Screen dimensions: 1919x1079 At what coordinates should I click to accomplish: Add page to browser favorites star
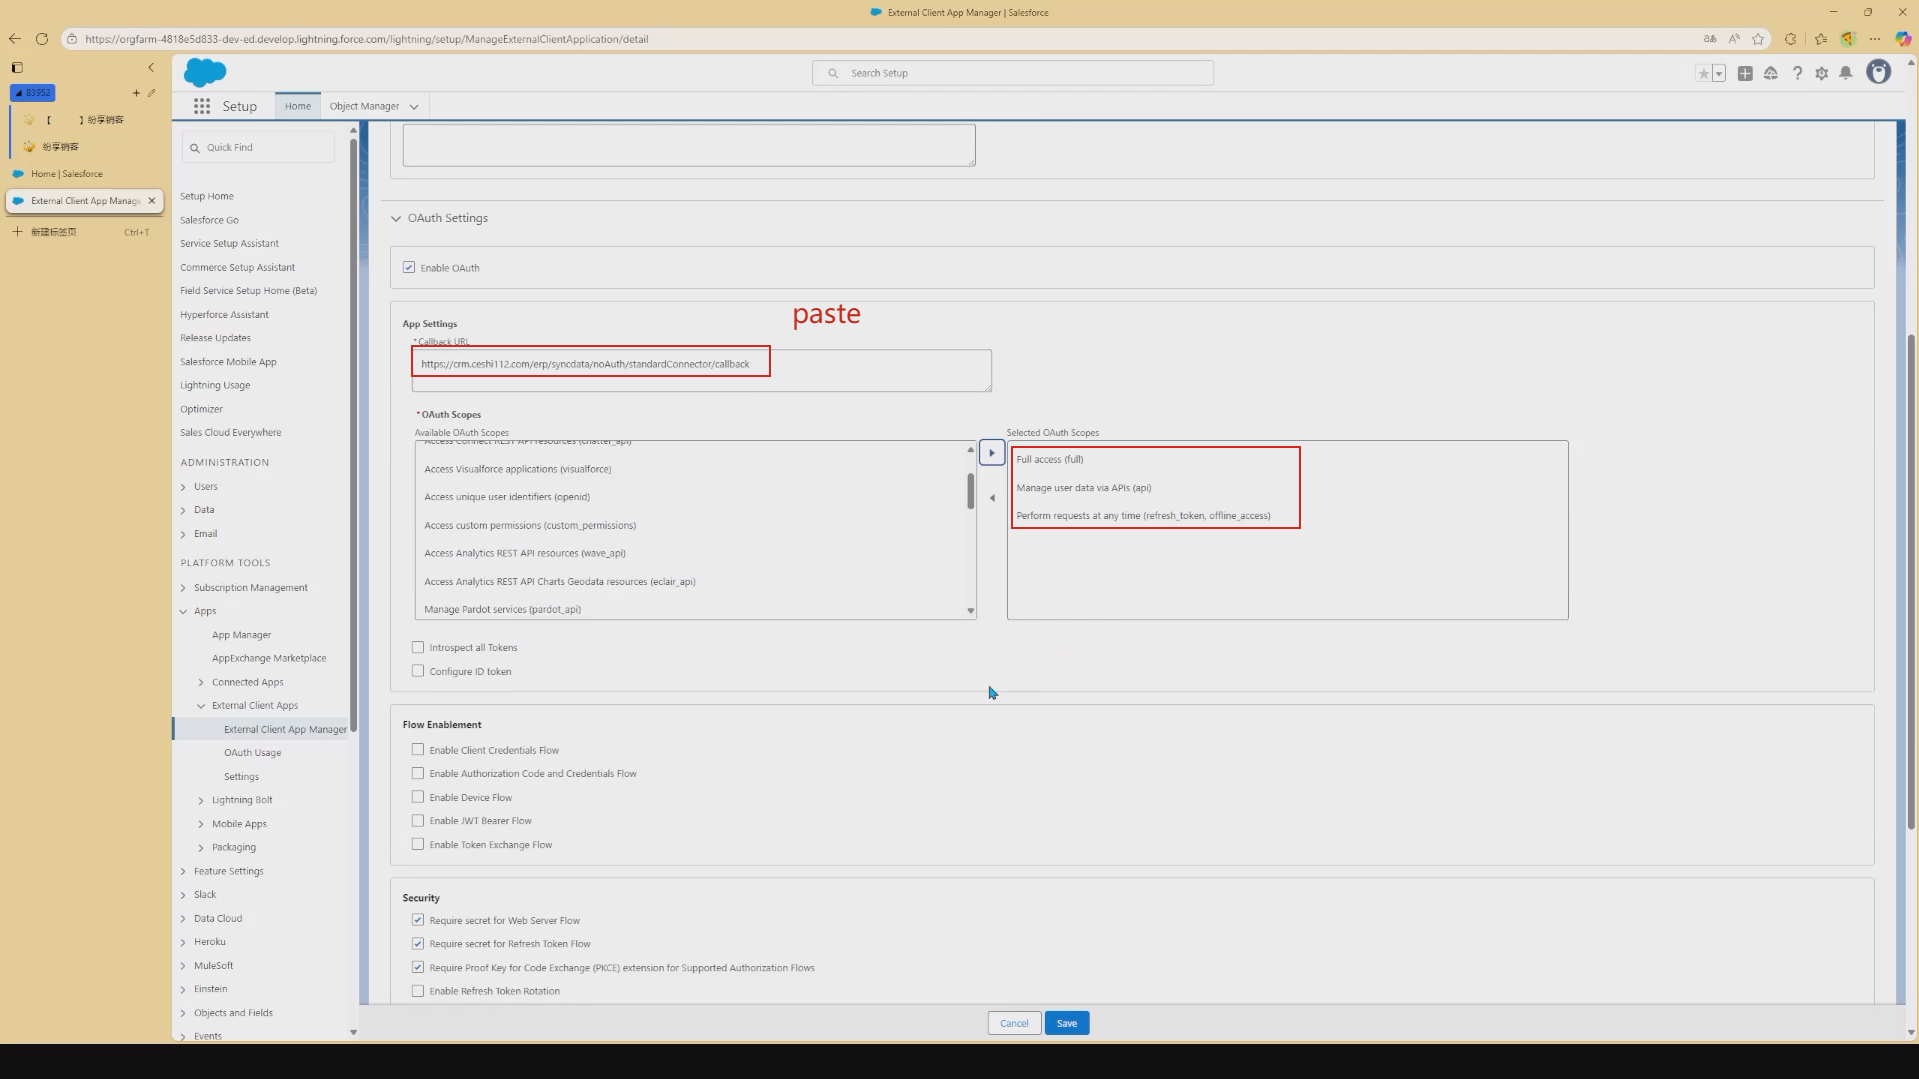pos(1758,39)
